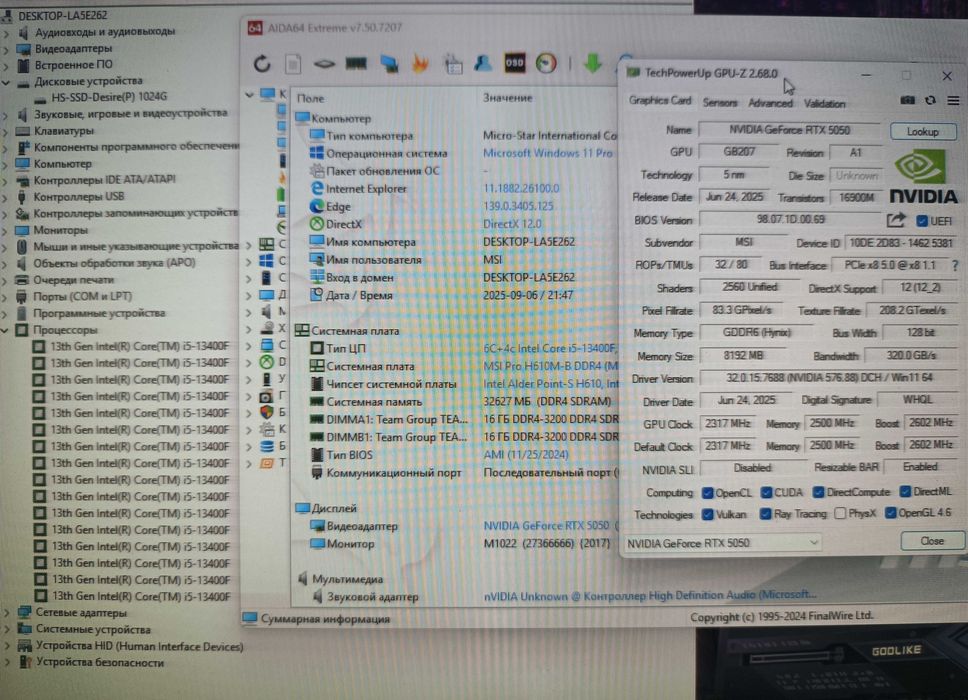This screenshot has width=968, height=700.
Task: Collapse the top computer node in AIDA64 tree
Action: (249, 94)
